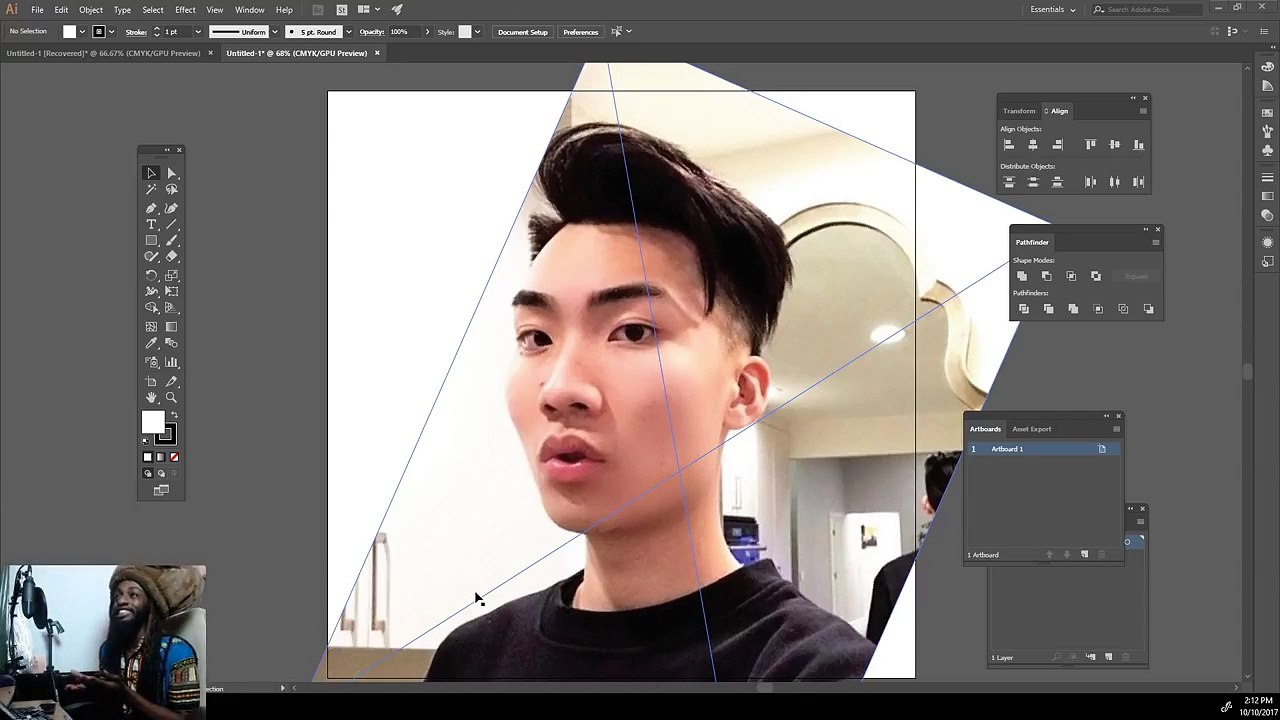Set fill to None

point(174,457)
